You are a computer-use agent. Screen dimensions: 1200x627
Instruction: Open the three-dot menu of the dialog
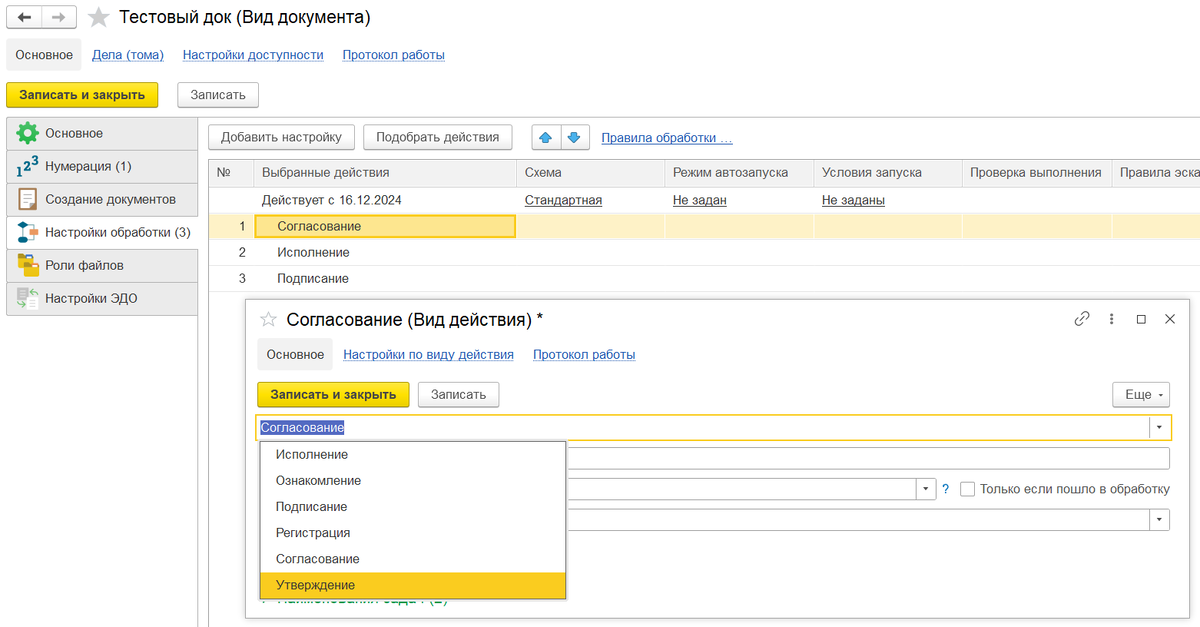coord(1111,320)
